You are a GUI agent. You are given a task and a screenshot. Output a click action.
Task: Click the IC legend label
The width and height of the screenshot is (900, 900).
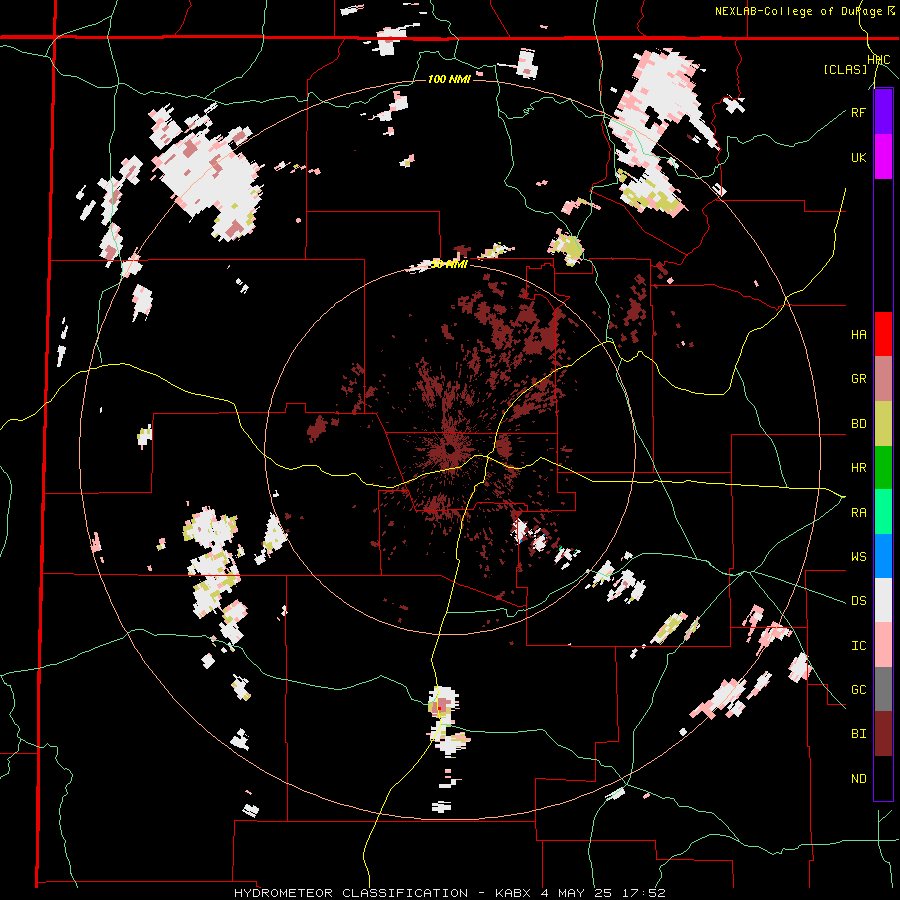[x=858, y=646]
